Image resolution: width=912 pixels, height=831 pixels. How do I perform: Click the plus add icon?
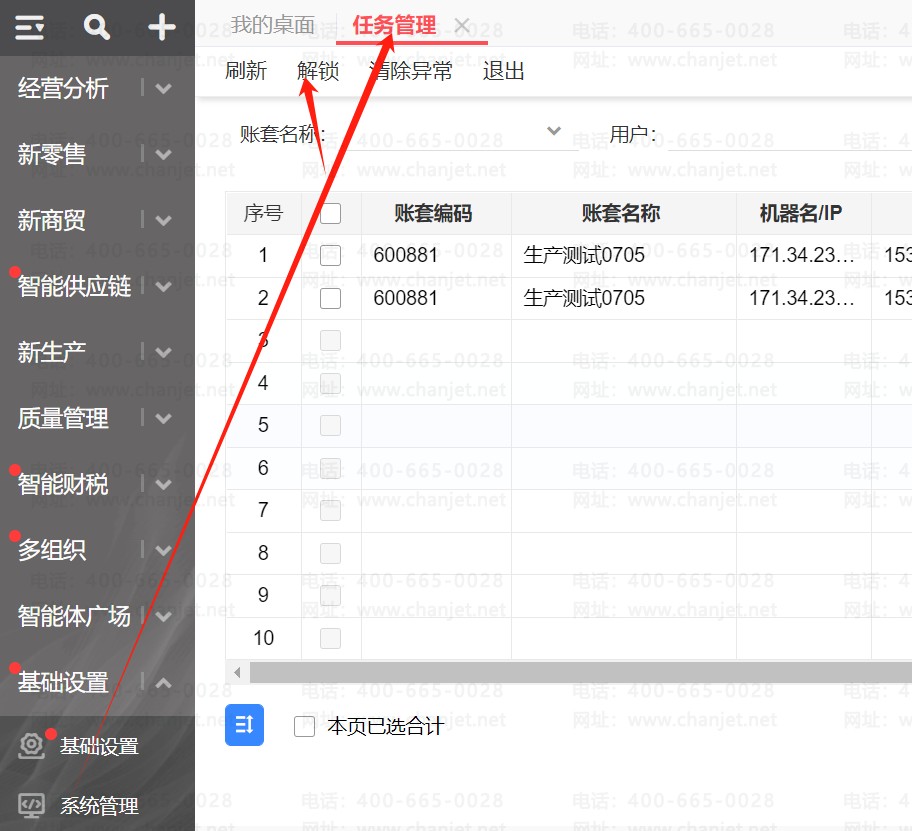pos(162,28)
